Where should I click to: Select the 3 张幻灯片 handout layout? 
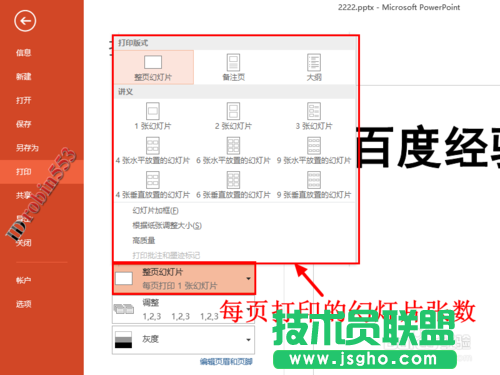tap(314, 116)
